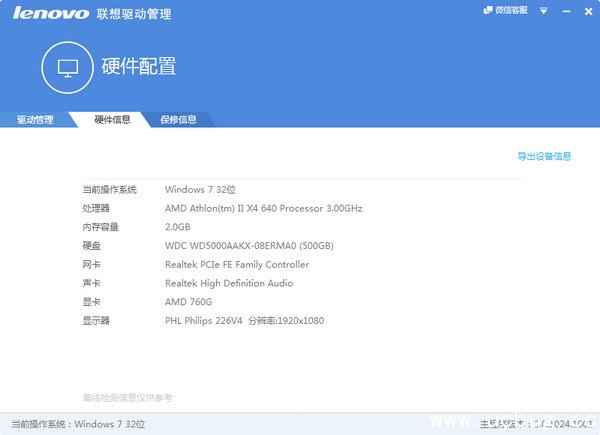Viewport: 600px width, 435px height.
Task: Click the 内存容量 row label
Action: point(101,227)
